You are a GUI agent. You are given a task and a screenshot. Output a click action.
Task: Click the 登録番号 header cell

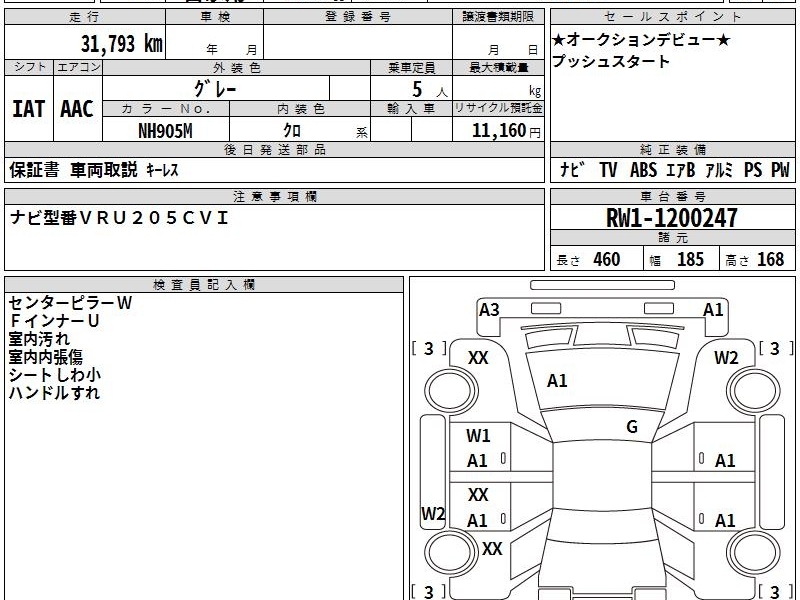(358, 17)
